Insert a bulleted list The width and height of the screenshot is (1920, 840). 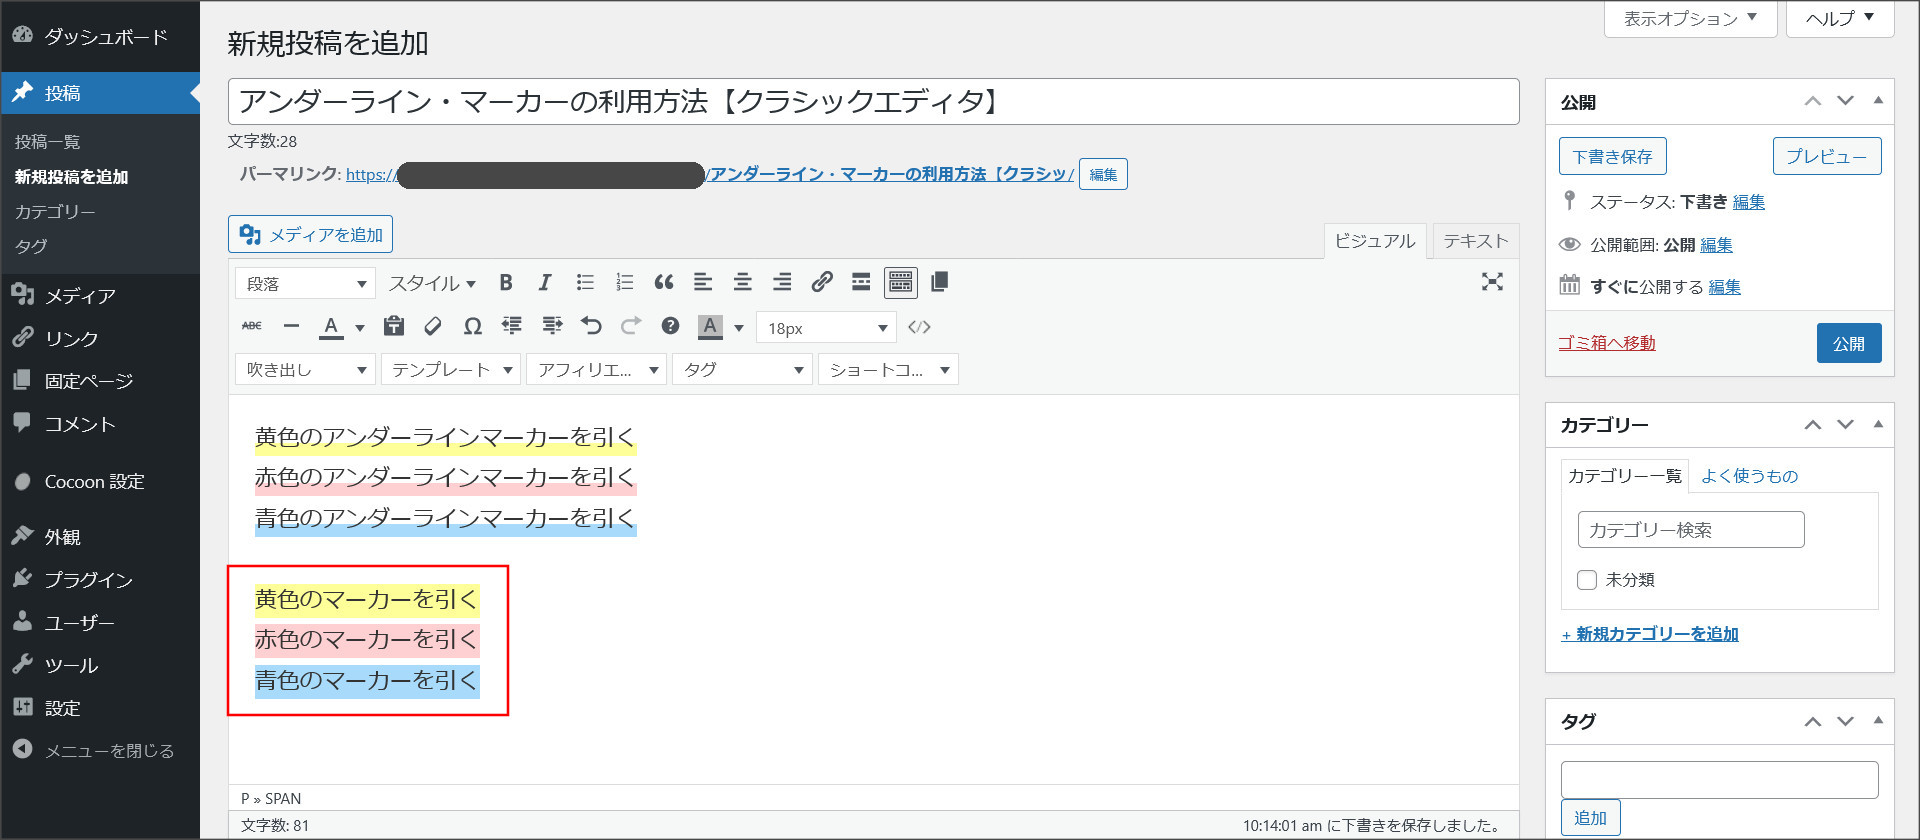pos(585,283)
